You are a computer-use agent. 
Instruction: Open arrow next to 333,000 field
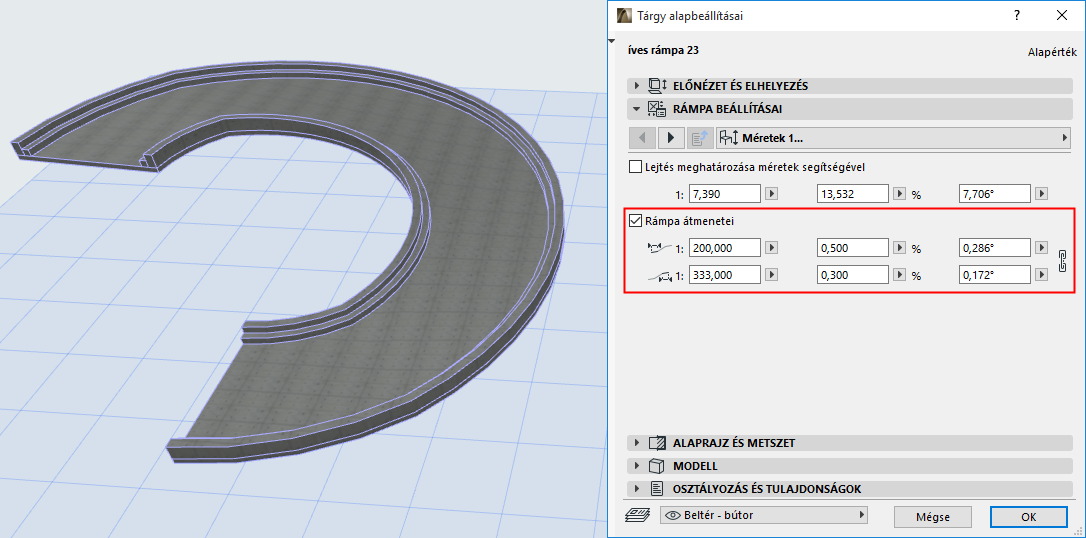click(771, 275)
